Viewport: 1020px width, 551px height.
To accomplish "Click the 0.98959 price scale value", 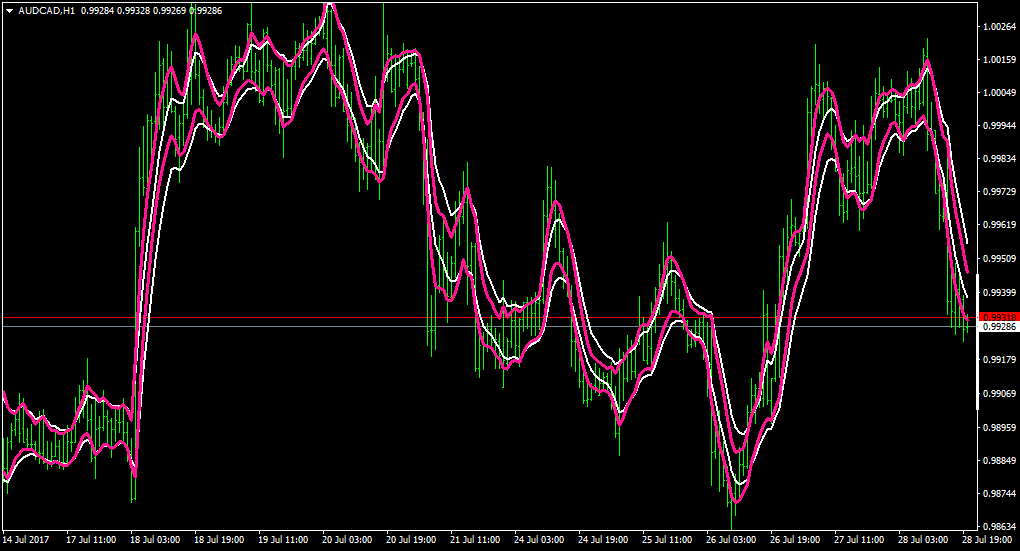I will pyautogui.click(x=1000, y=427).
